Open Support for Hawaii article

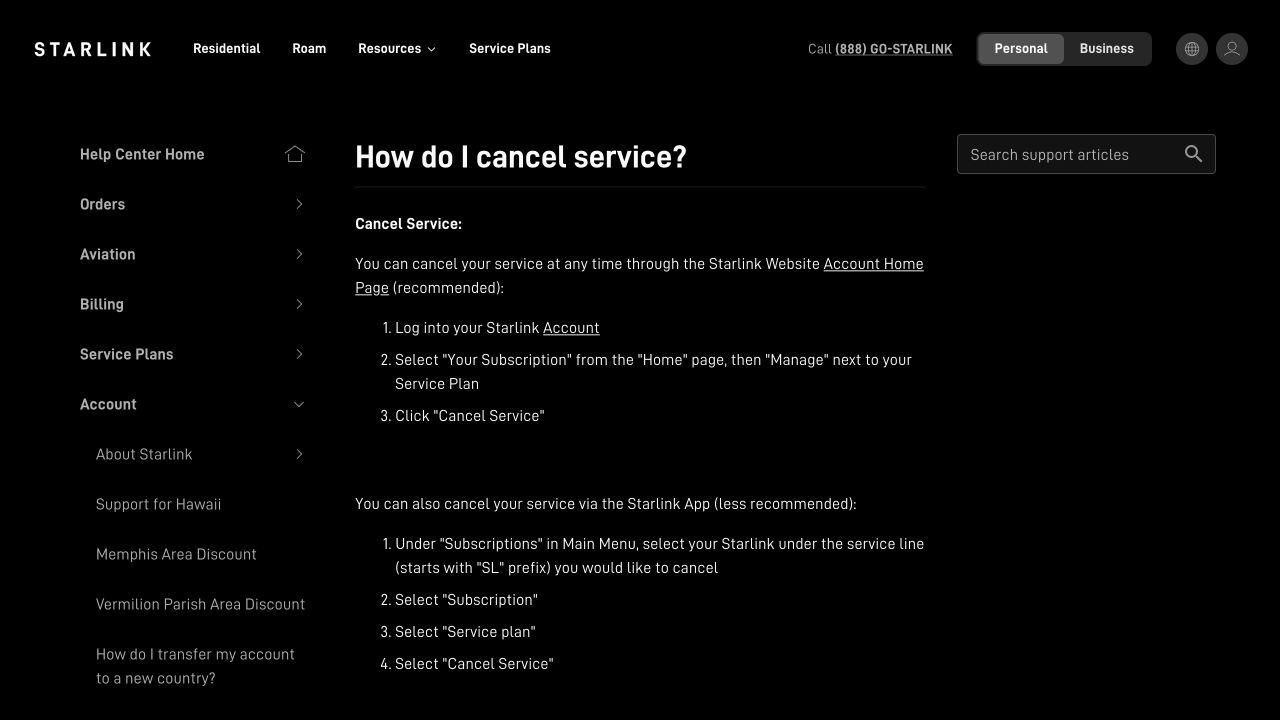click(x=159, y=504)
